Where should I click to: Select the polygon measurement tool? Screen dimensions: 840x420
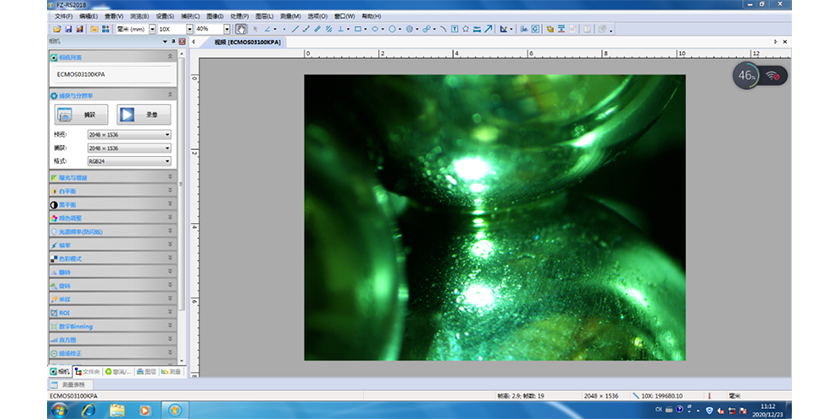466,29
